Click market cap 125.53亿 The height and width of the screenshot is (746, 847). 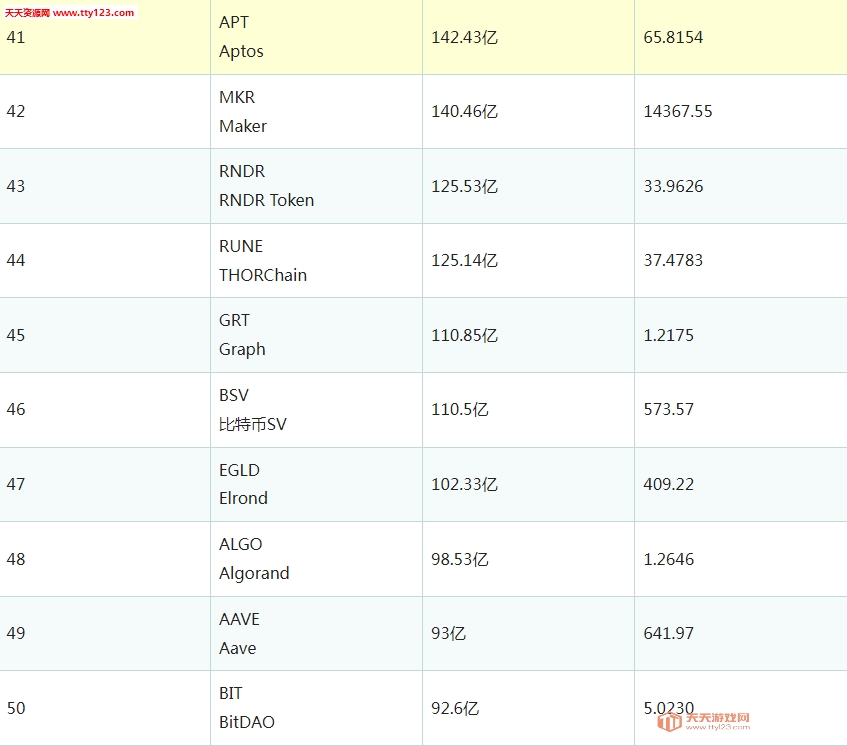[x=464, y=186]
